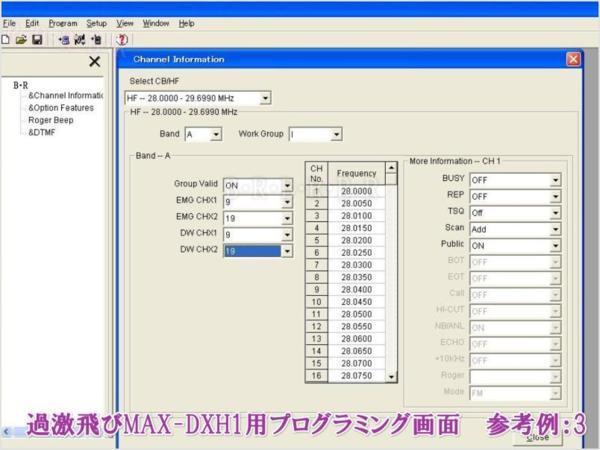Open the Public dropdown

click(x=555, y=246)
